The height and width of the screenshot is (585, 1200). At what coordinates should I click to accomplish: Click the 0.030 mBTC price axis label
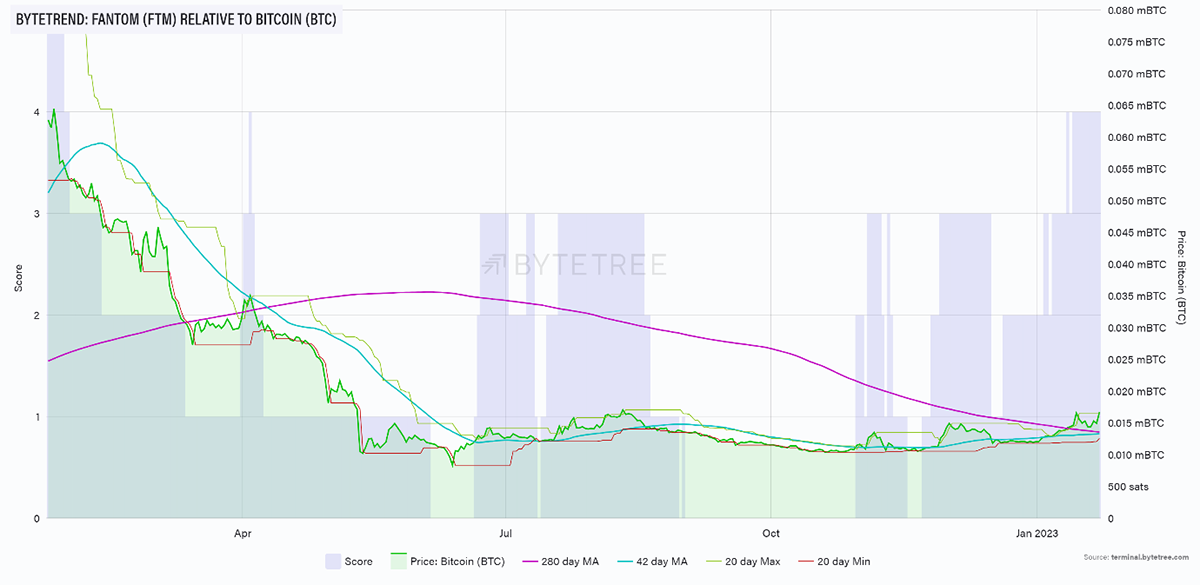point(1137,328)
